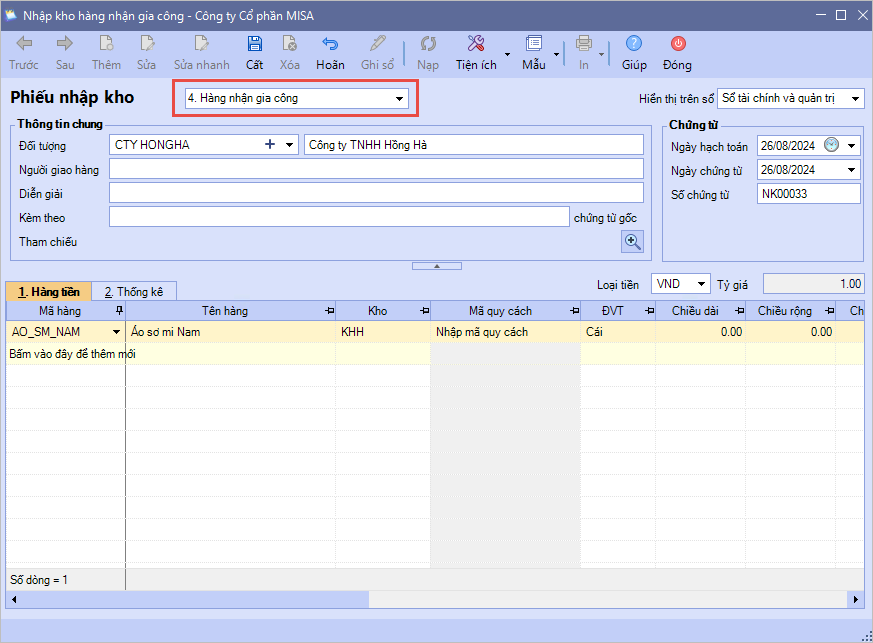Click the Sửa (edit) toolbar icon

click(x=146, y=43)
